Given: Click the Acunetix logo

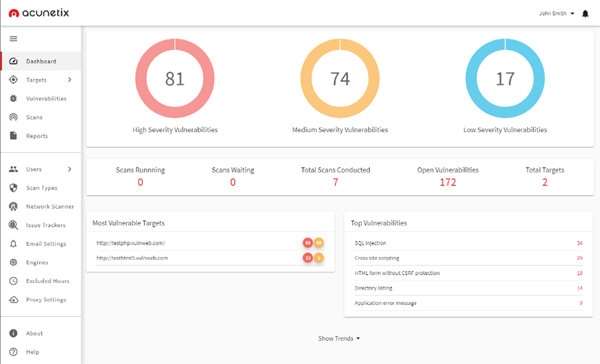Looking at the screenshot, I should (x=39, y=13).
